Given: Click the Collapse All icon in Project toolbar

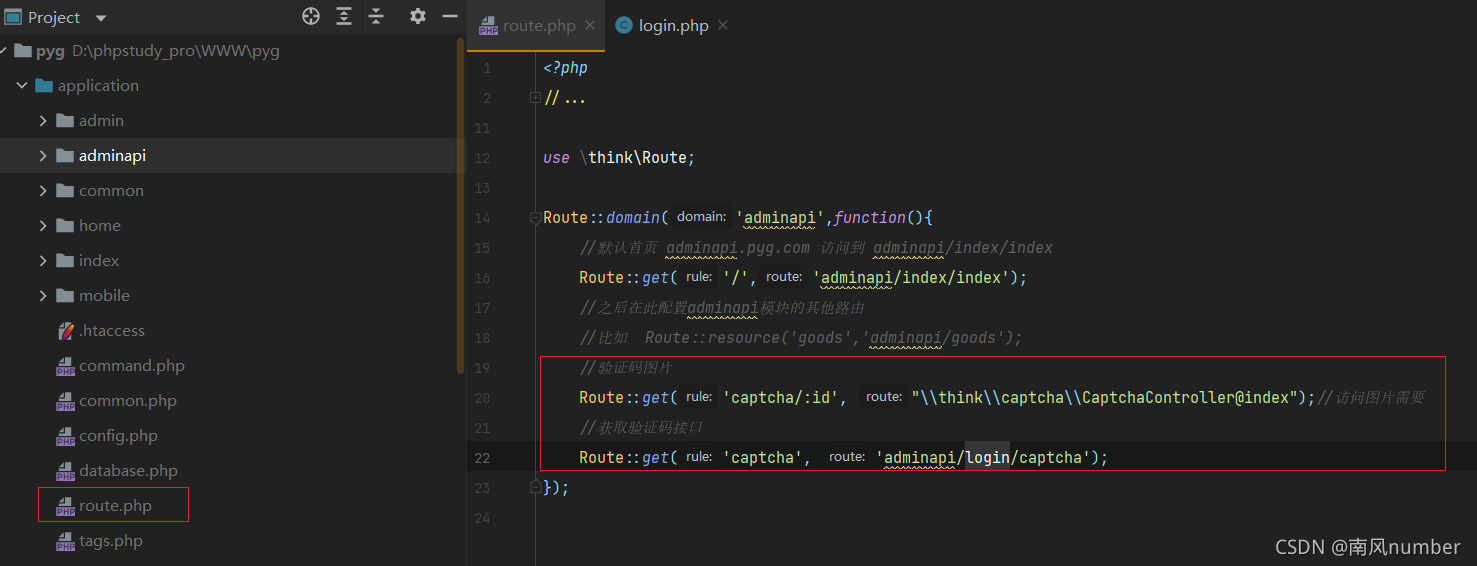Looking at the screenshot, I should click(376, 16).
